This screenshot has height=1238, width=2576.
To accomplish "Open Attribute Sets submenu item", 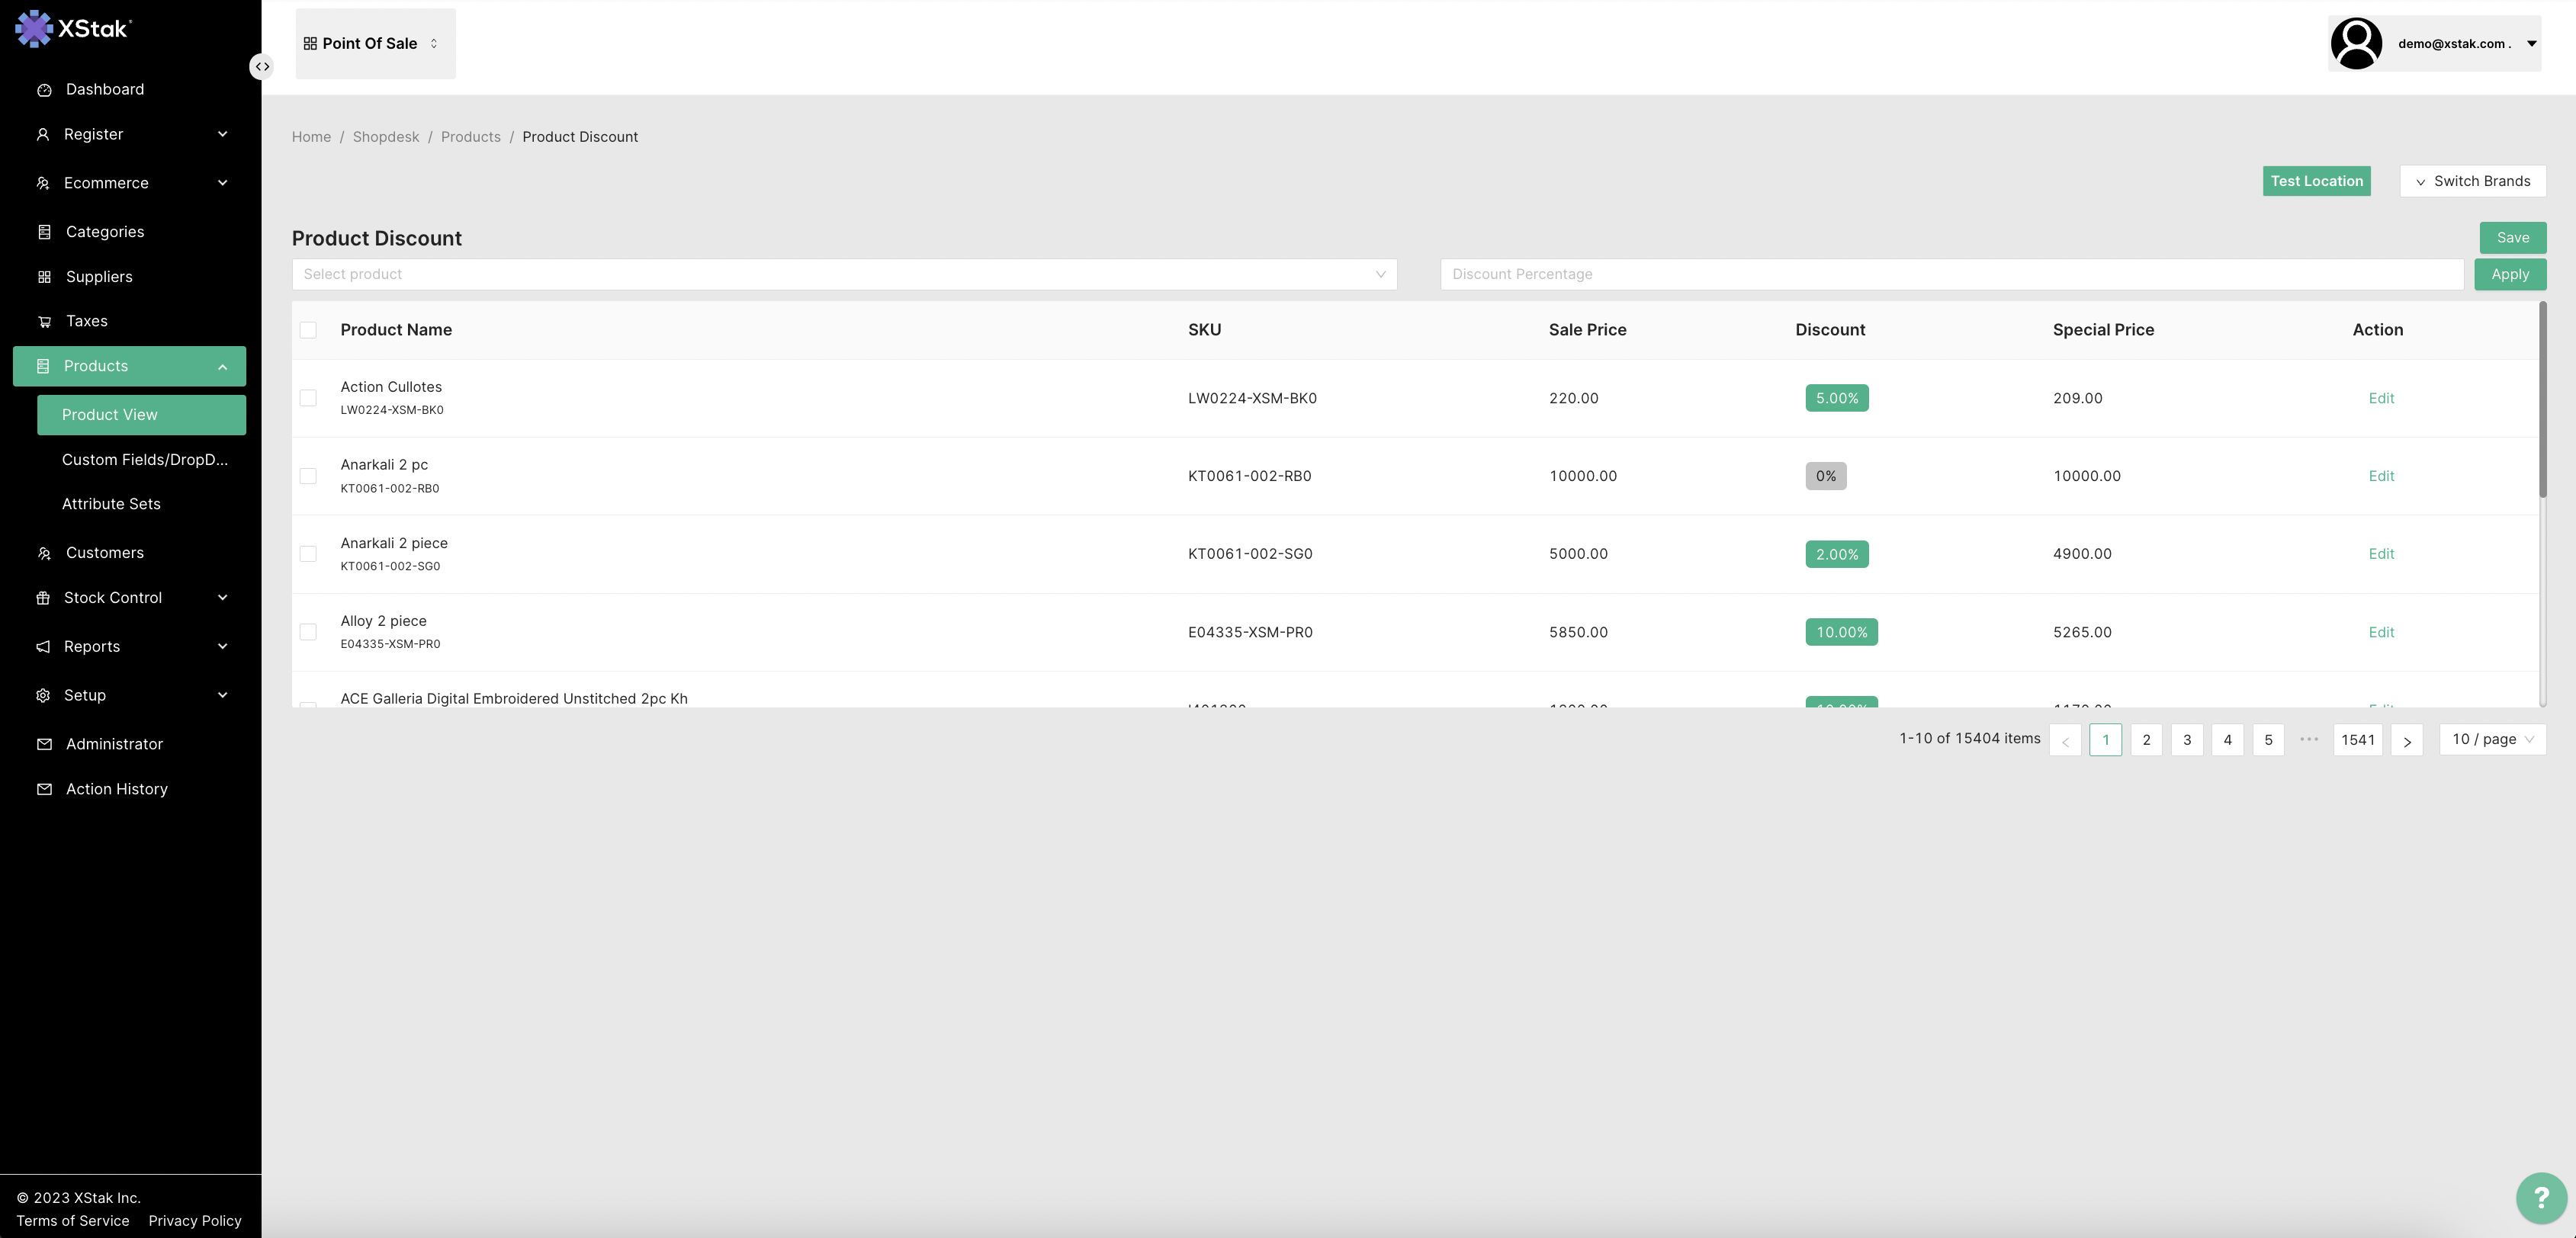I will tap(111, 504).
